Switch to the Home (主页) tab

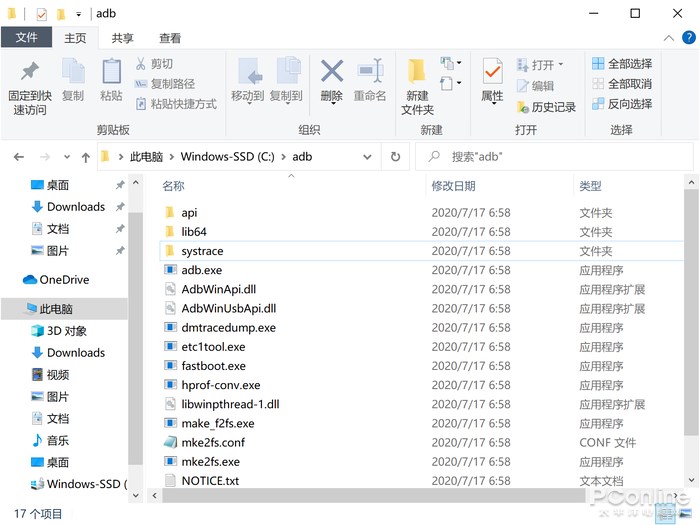click(75, 38)
